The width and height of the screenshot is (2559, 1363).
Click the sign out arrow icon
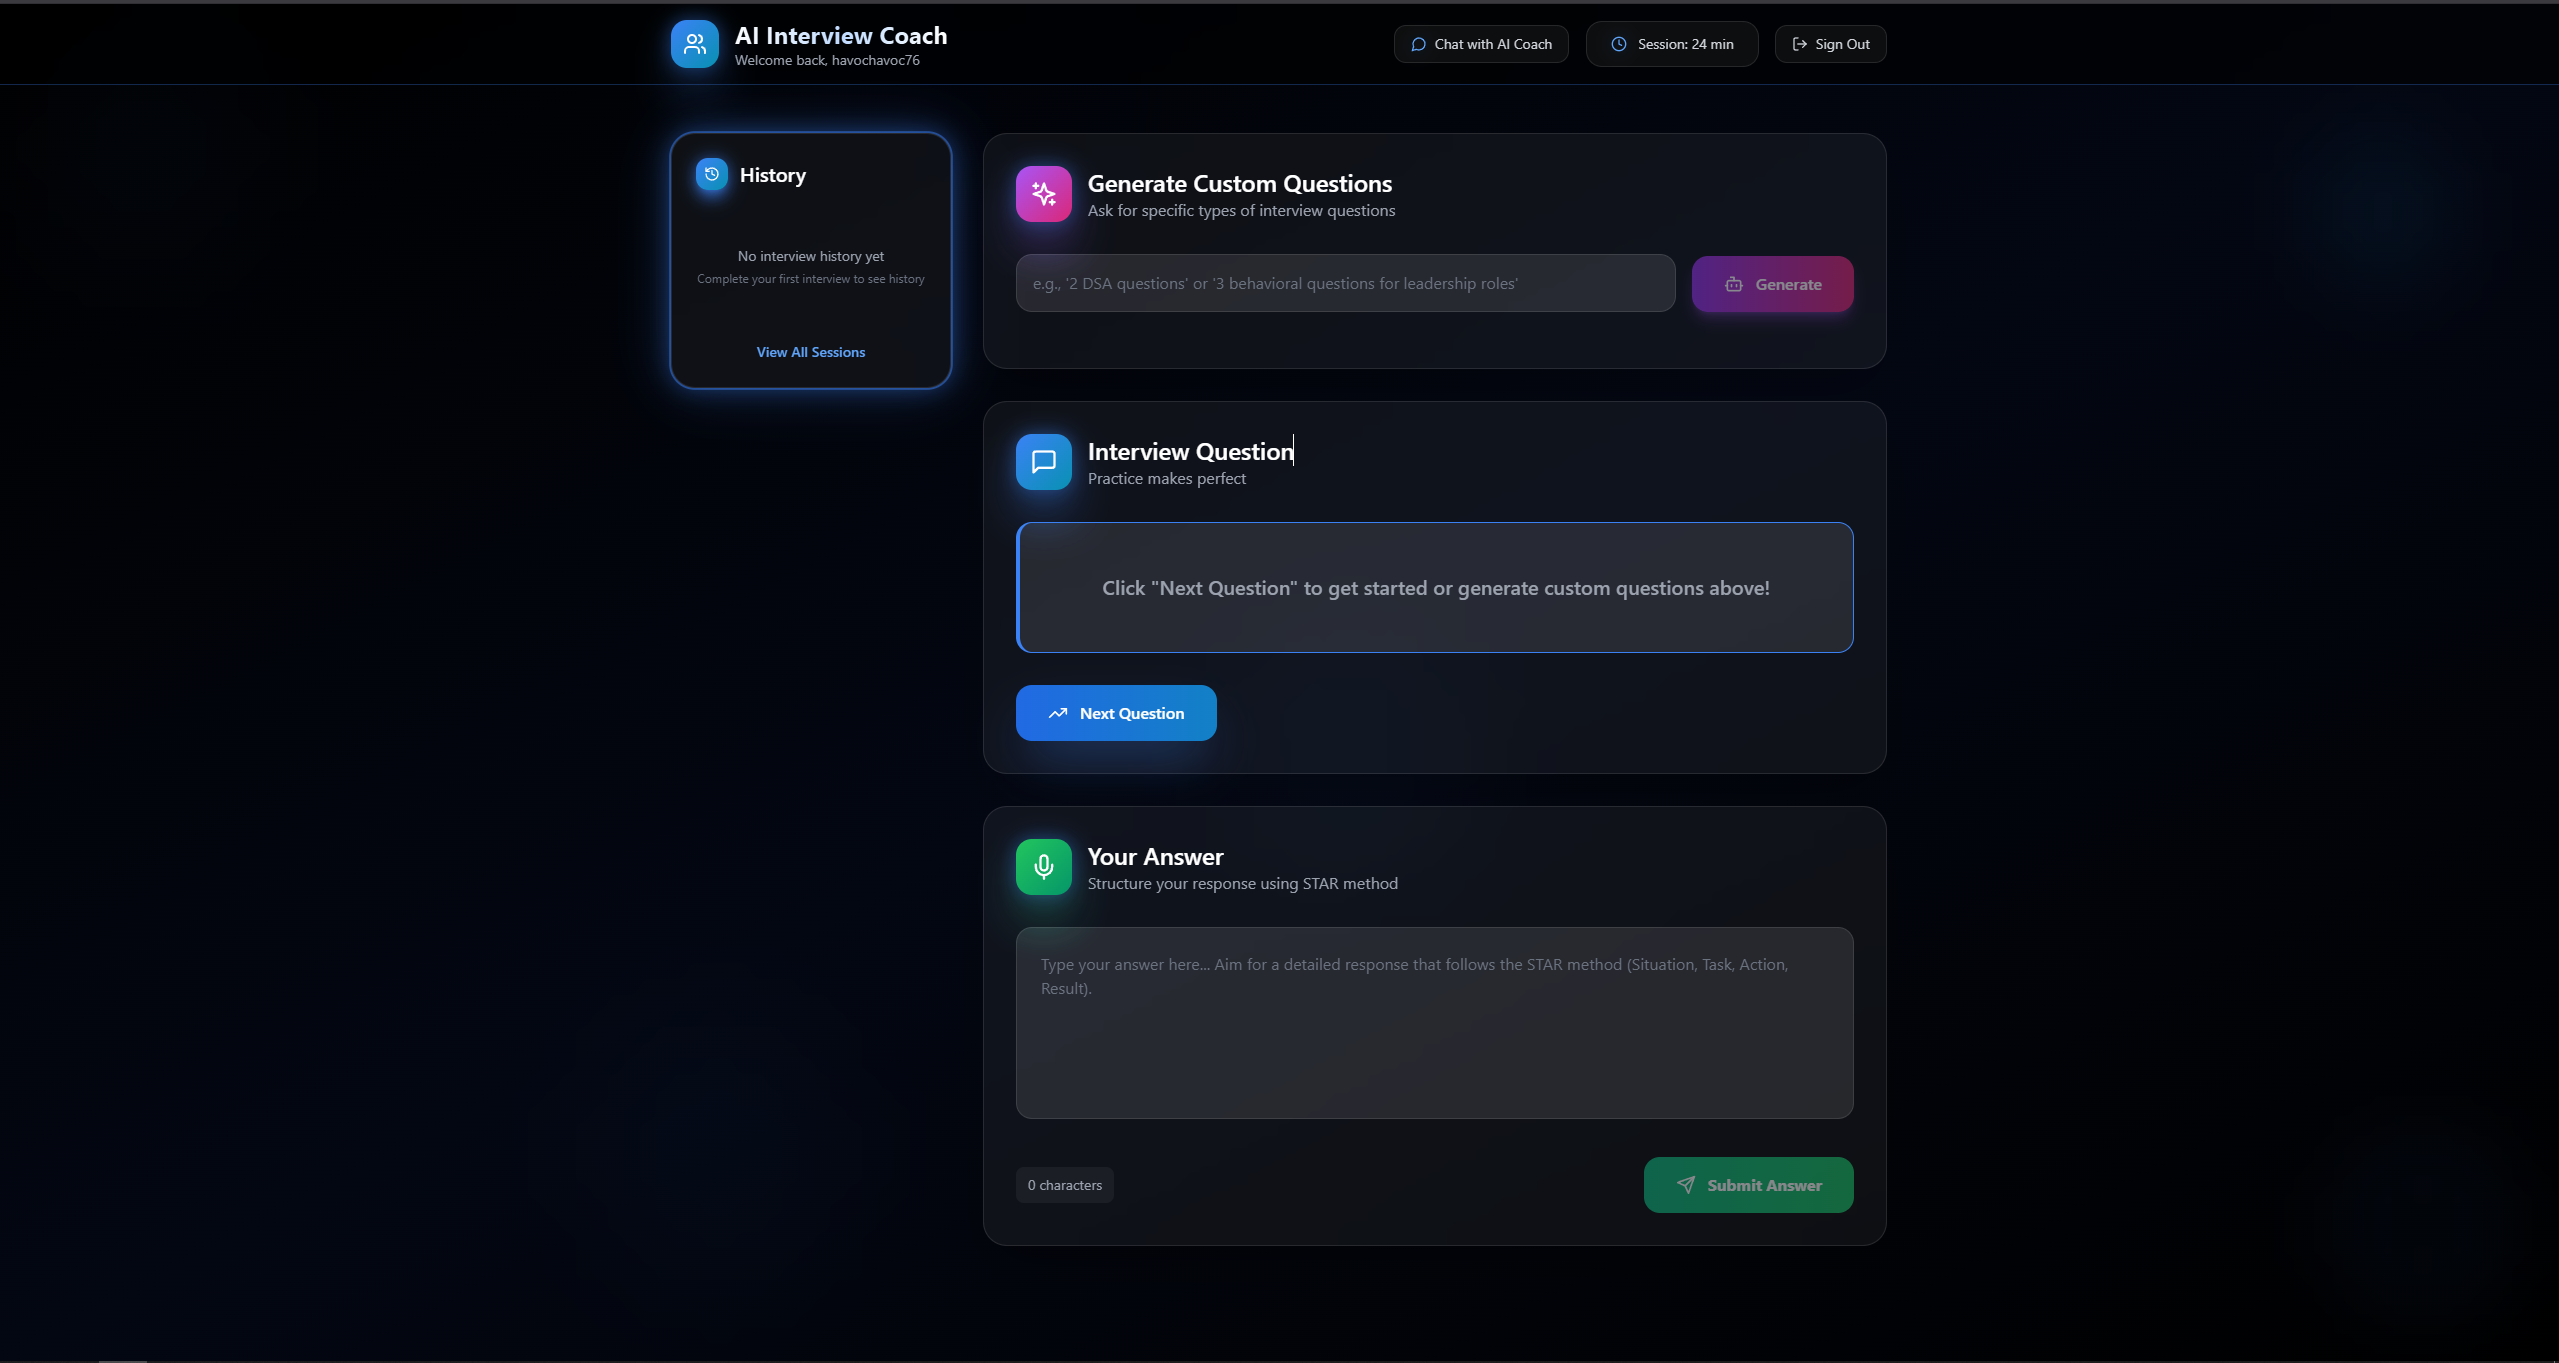1799,44
